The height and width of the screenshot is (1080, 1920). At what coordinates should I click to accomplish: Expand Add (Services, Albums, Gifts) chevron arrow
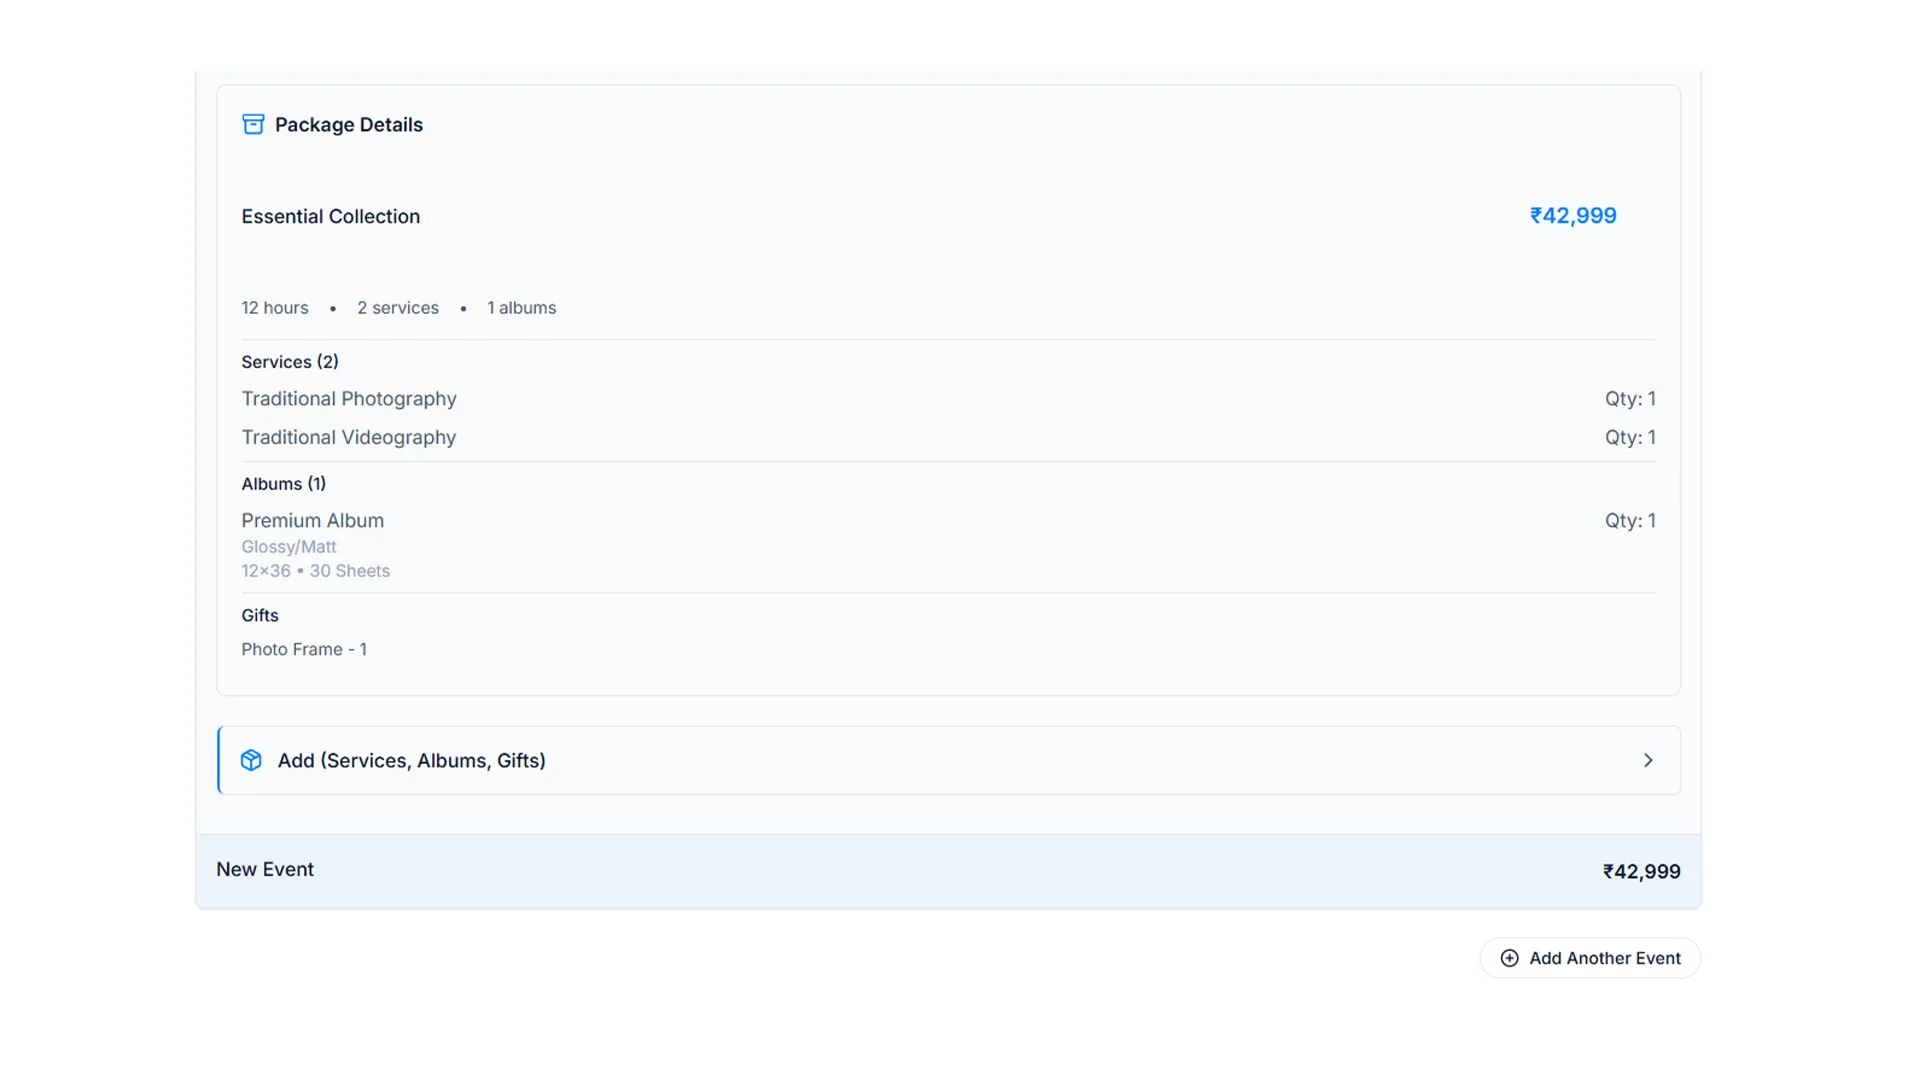pos(1648,760)
